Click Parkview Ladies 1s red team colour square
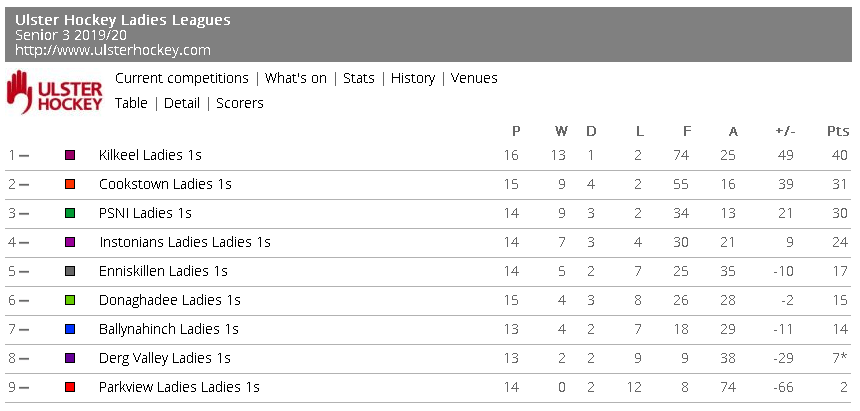This screenshot has width=860, height=411. 70,387
